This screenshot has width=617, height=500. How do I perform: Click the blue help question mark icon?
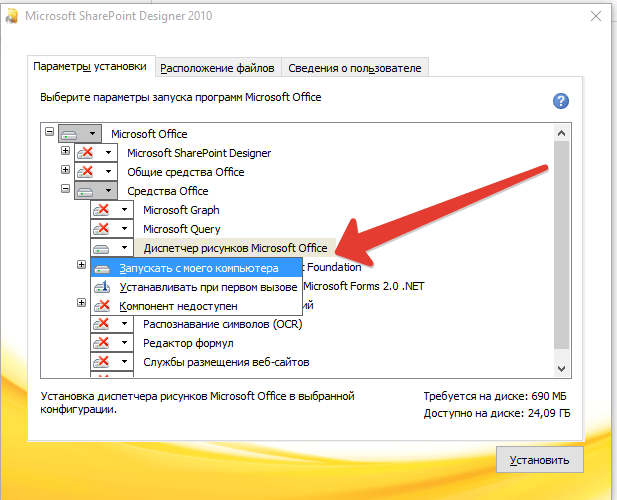(x=560, y=101)
